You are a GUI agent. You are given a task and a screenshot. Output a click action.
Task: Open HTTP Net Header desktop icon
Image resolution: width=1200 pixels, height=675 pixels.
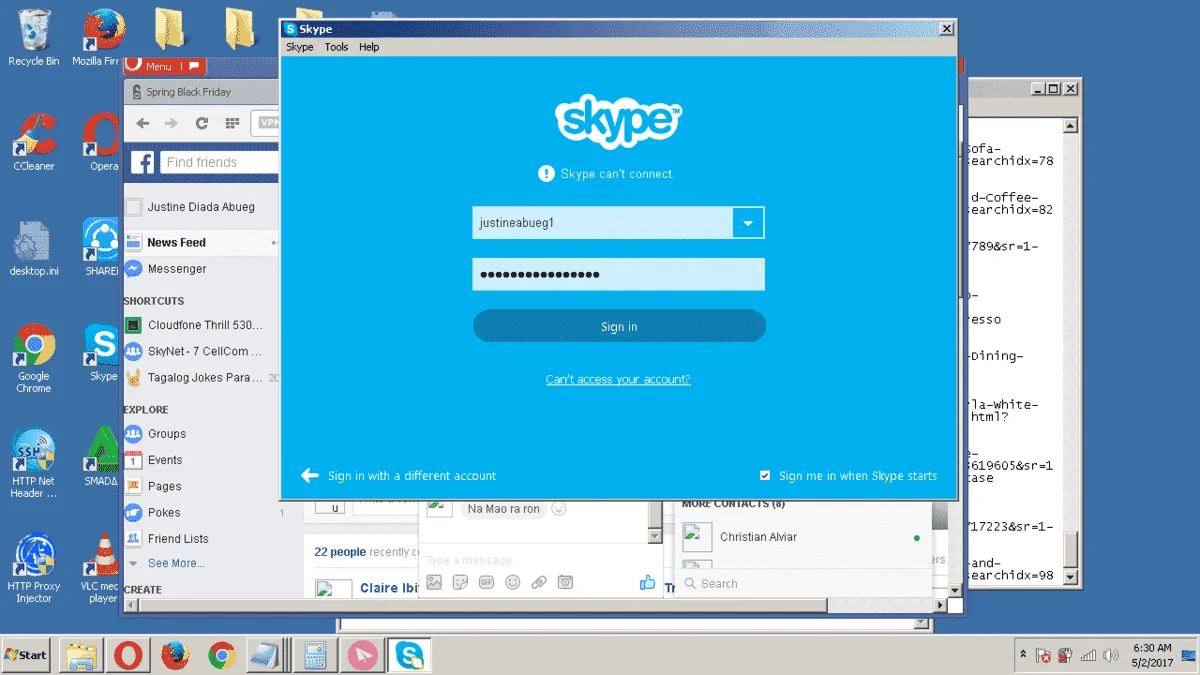coord(34,464)
